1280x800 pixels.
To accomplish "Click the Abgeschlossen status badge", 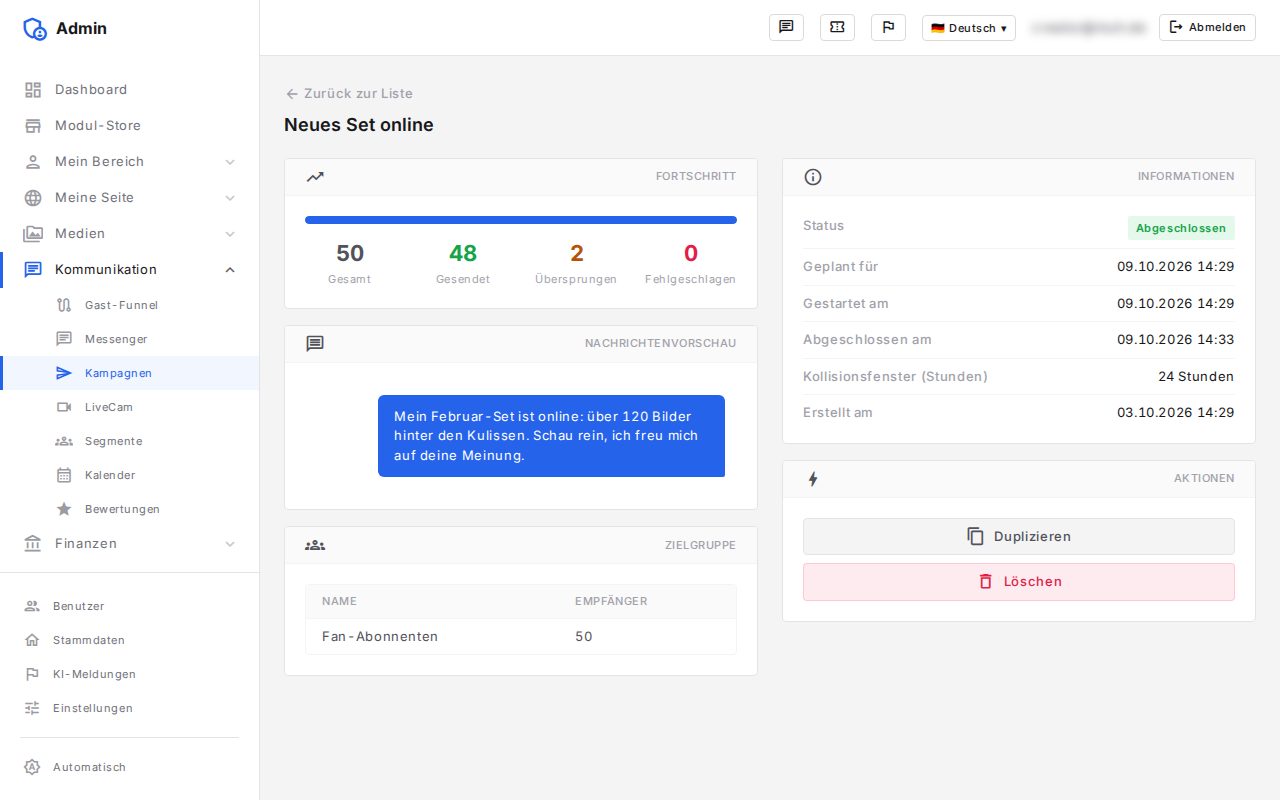I will point(1181,228).
